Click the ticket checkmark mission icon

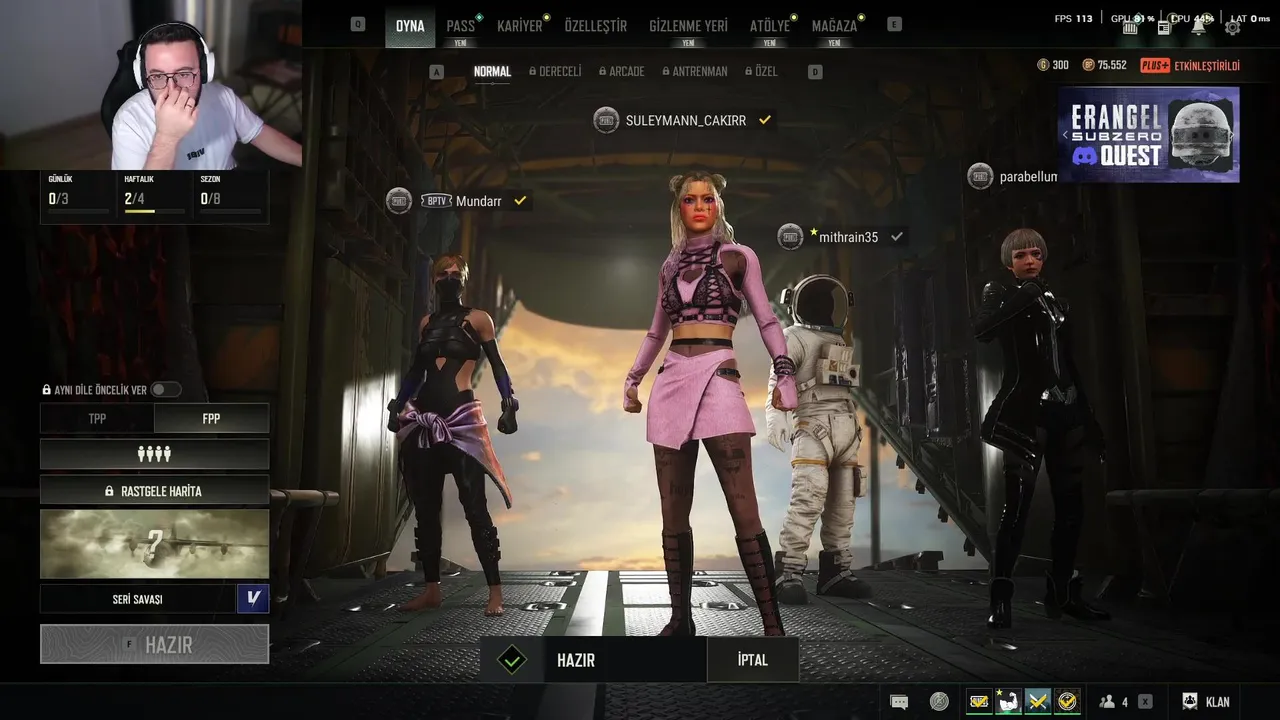pyautogui.click(x=979, y=702)
